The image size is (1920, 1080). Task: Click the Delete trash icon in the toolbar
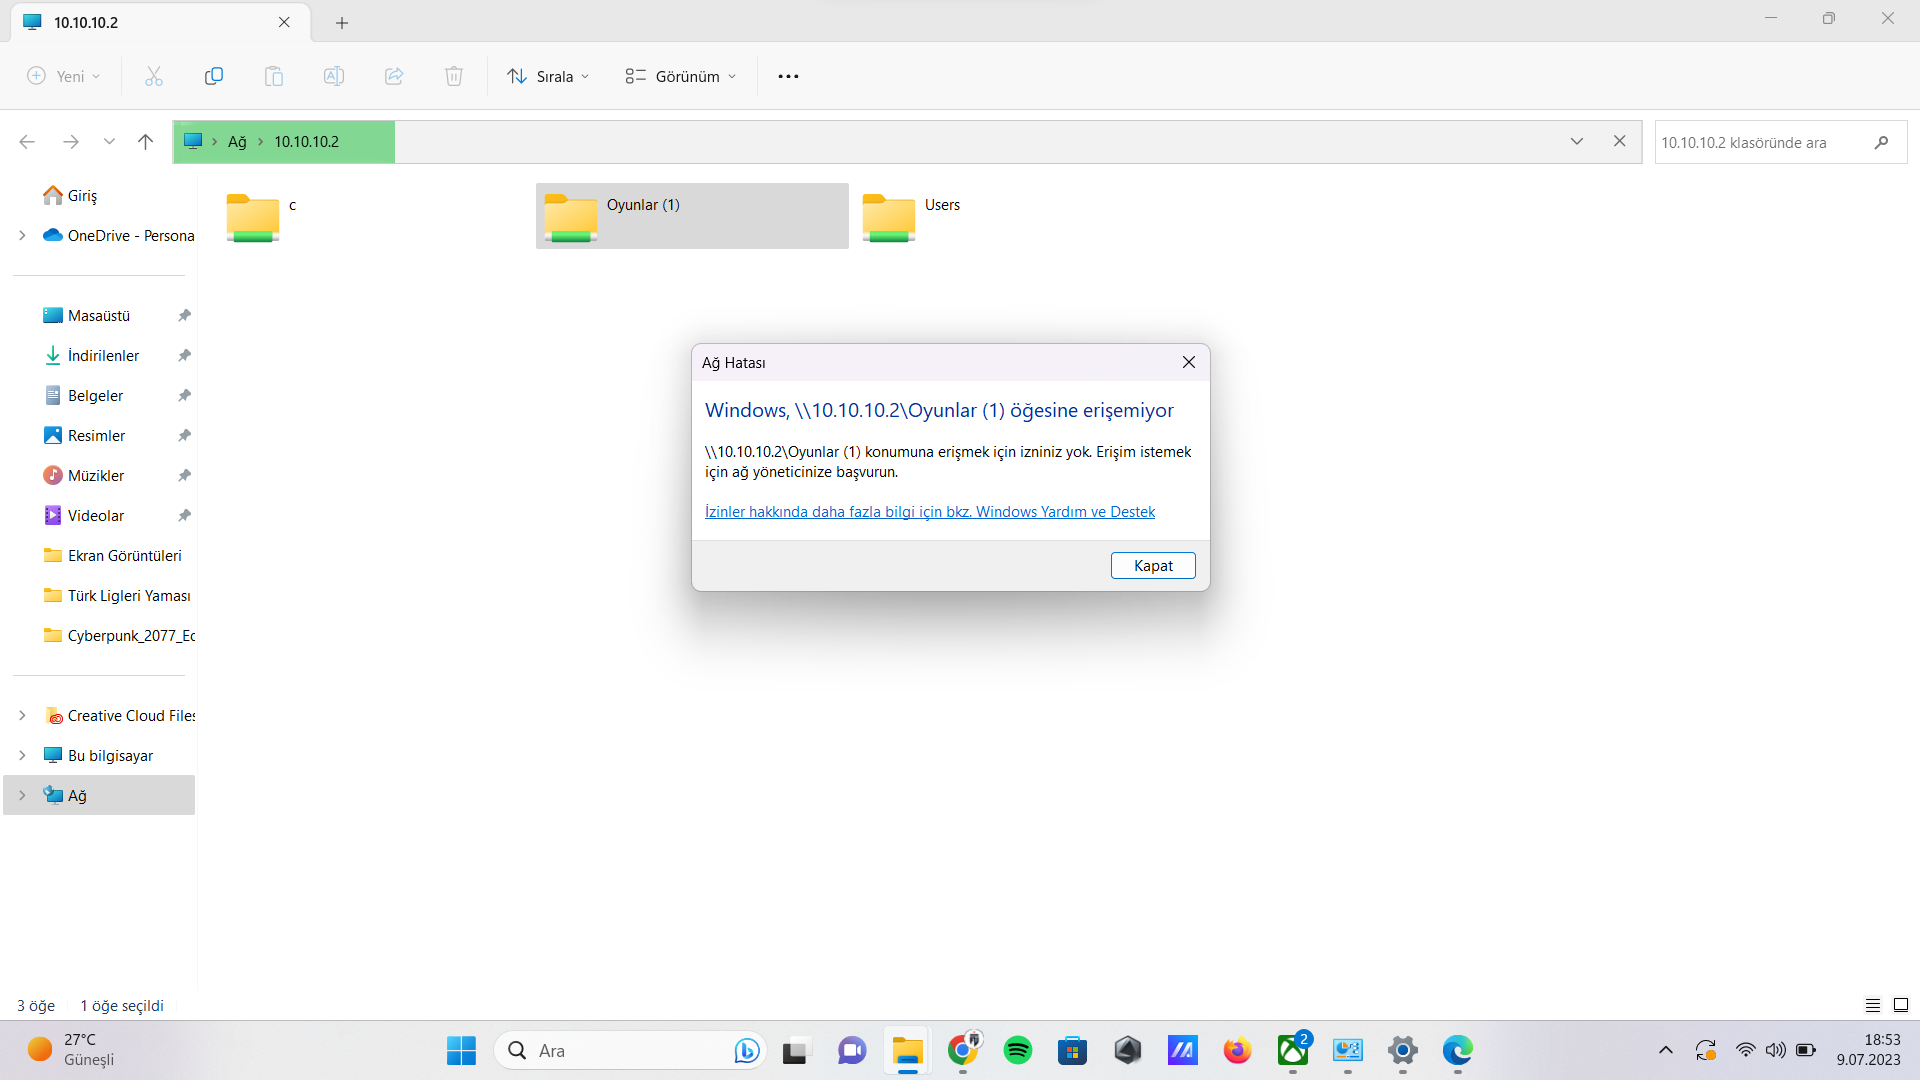[x=453, y=76]
